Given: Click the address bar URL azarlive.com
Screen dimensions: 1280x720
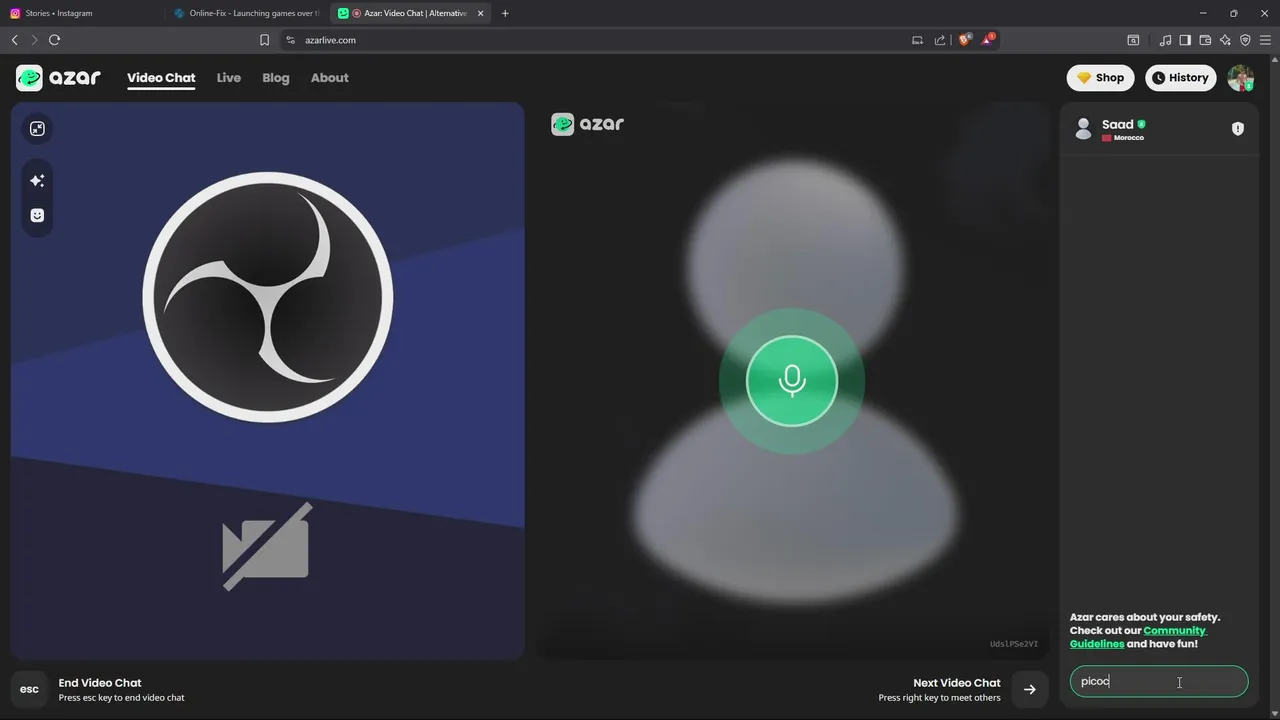Looking at the screenshot, I should 330,40.
